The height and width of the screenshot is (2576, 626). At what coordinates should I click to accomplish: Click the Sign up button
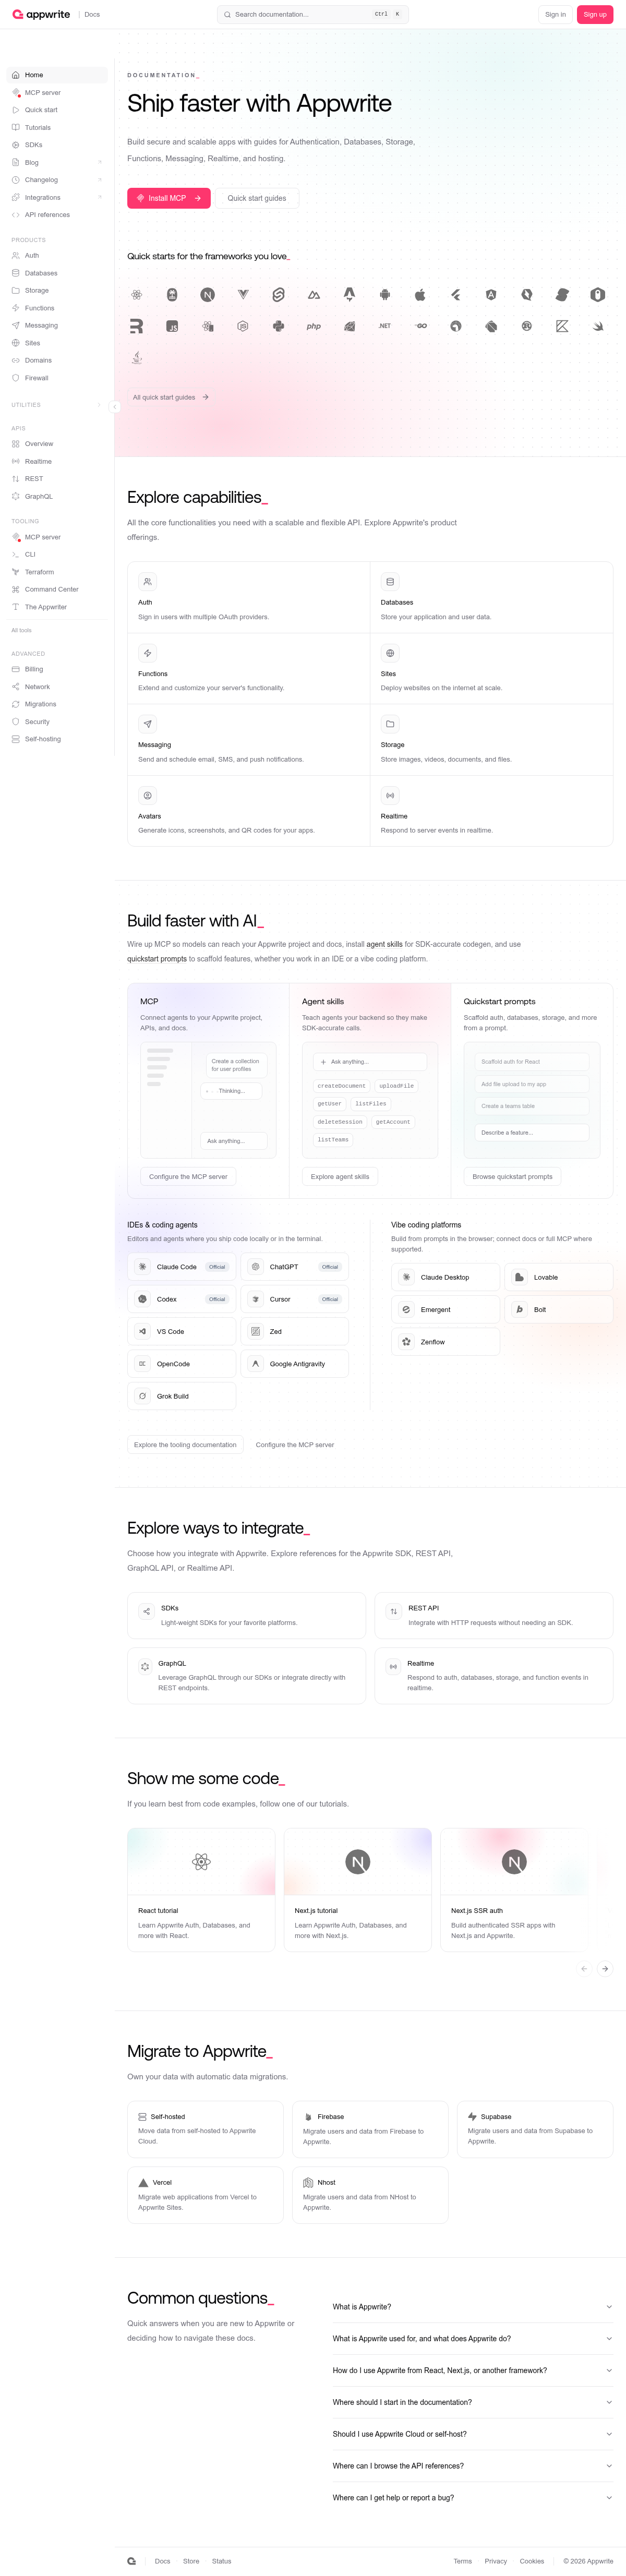point(595,14)
